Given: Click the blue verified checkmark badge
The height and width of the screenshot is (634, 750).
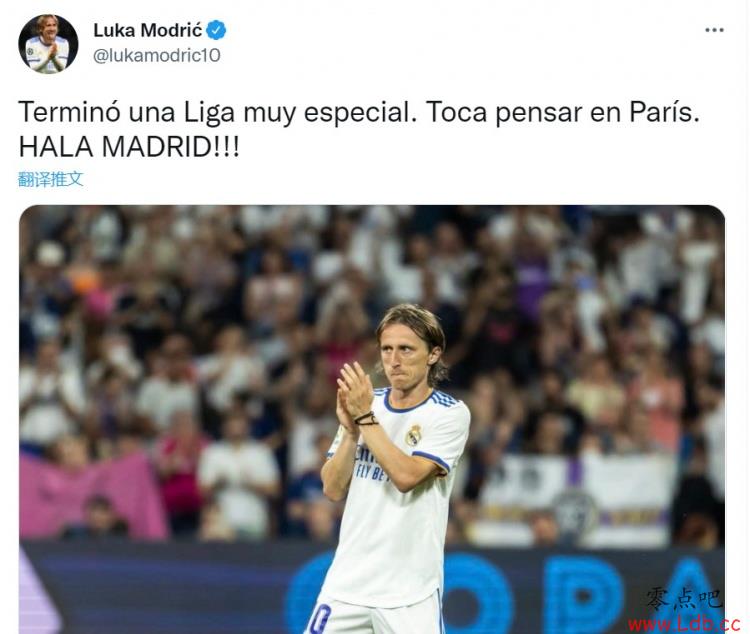Looking at the screenshot, I should point(216,30).
